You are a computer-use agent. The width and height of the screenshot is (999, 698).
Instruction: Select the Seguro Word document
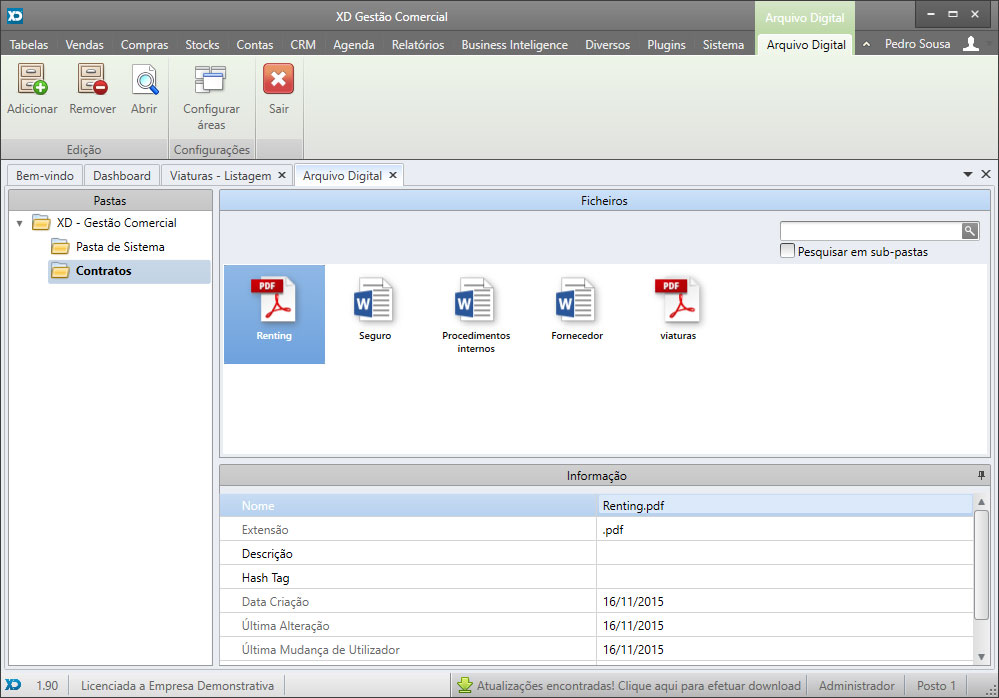click(375, 301)
